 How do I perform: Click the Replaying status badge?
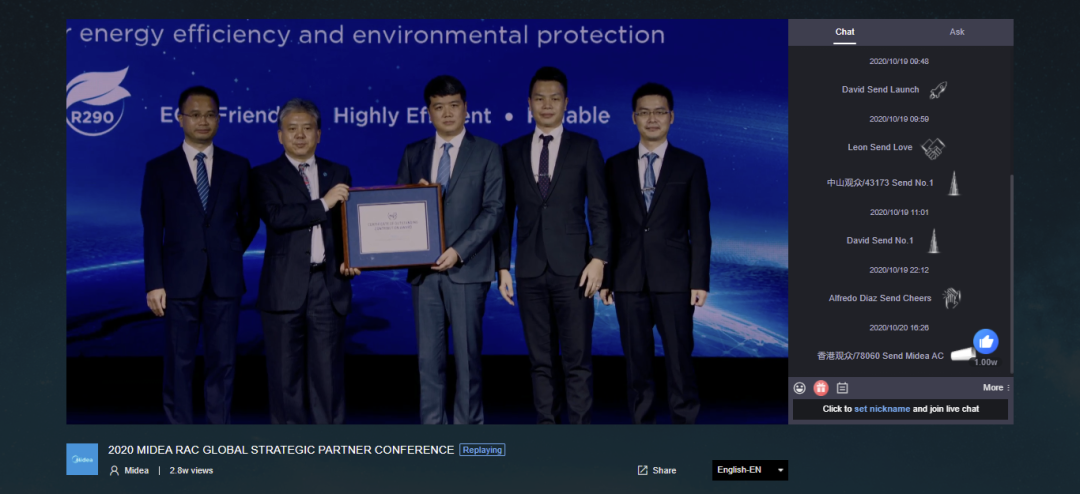pyautogui.click(x=482, y=450)
